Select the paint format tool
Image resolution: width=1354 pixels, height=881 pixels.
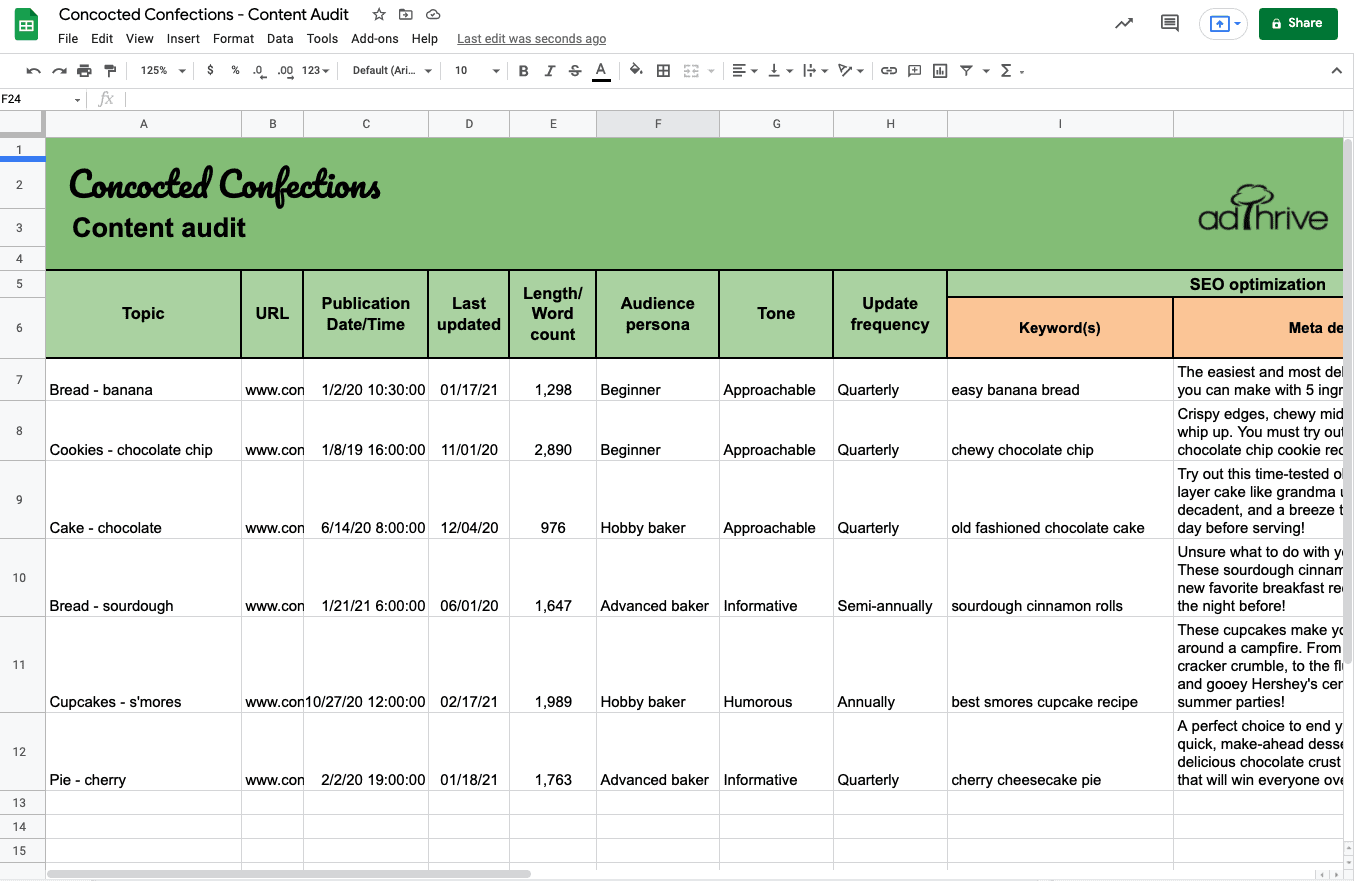coord(110,71)
